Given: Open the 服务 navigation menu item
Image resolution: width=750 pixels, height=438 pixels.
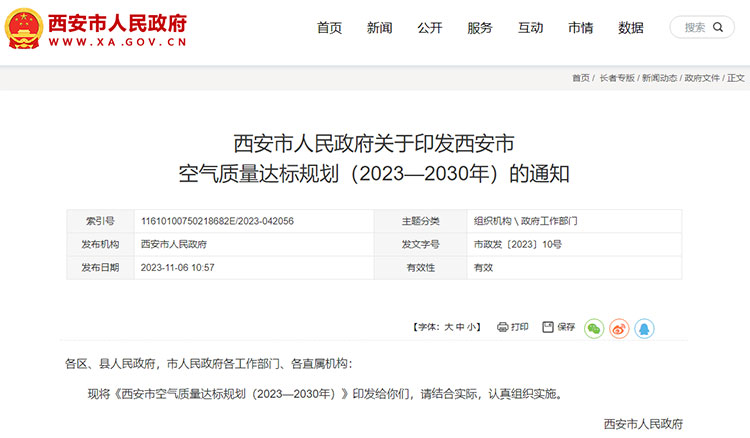Looking at the screenshot, I should click(480, 28).
